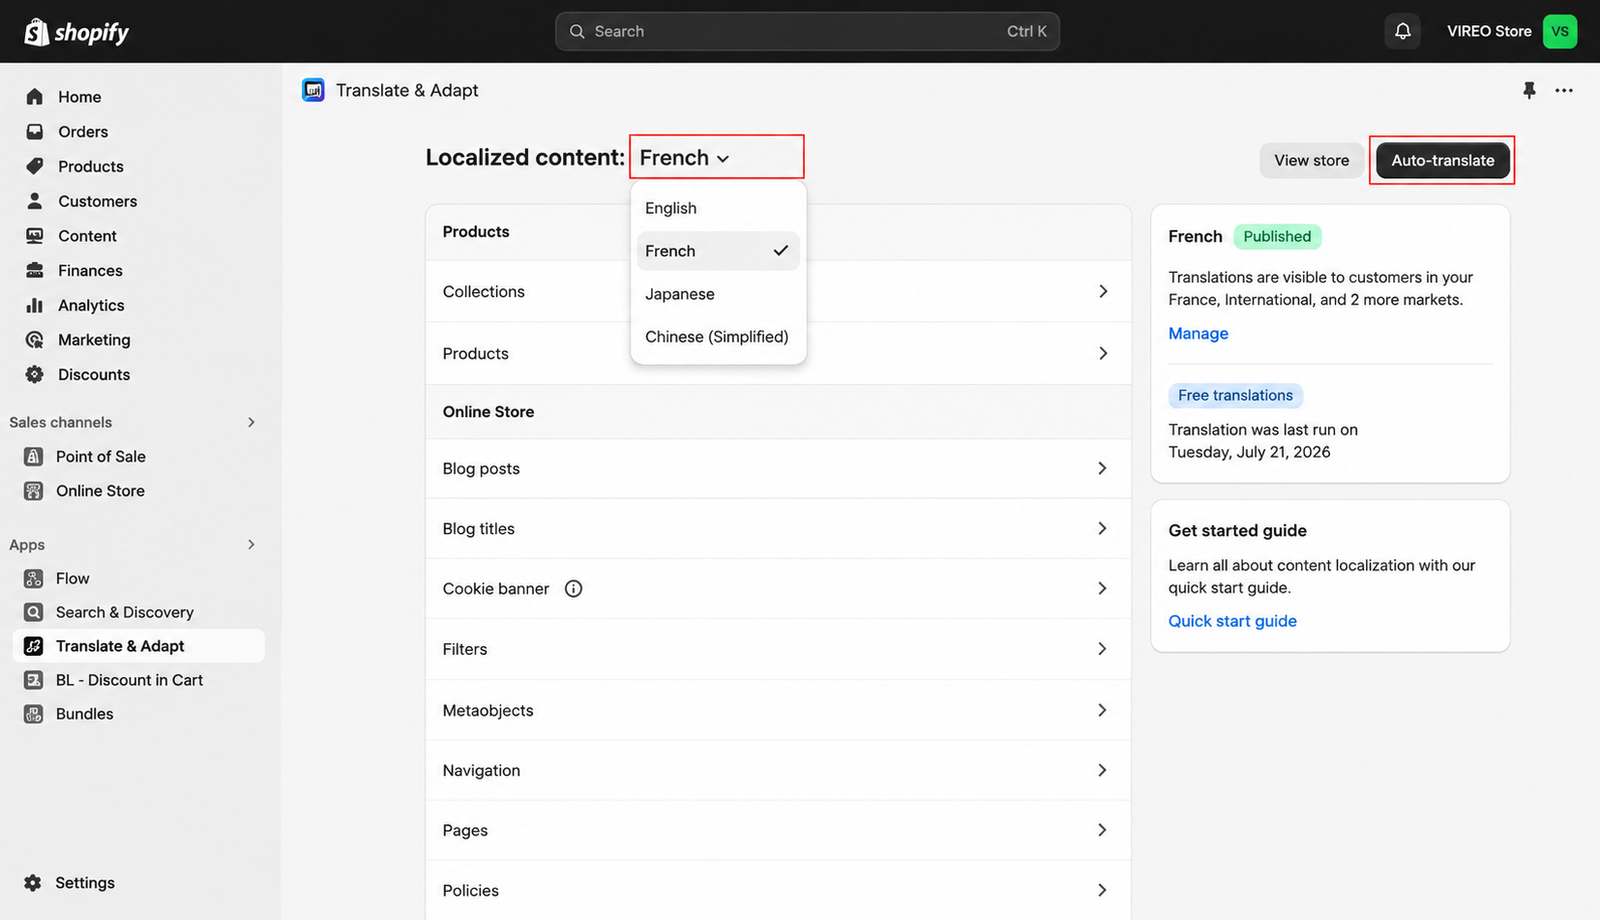Click the Bundles app icon
The image size is (1600, 920).
click(34, 714)
